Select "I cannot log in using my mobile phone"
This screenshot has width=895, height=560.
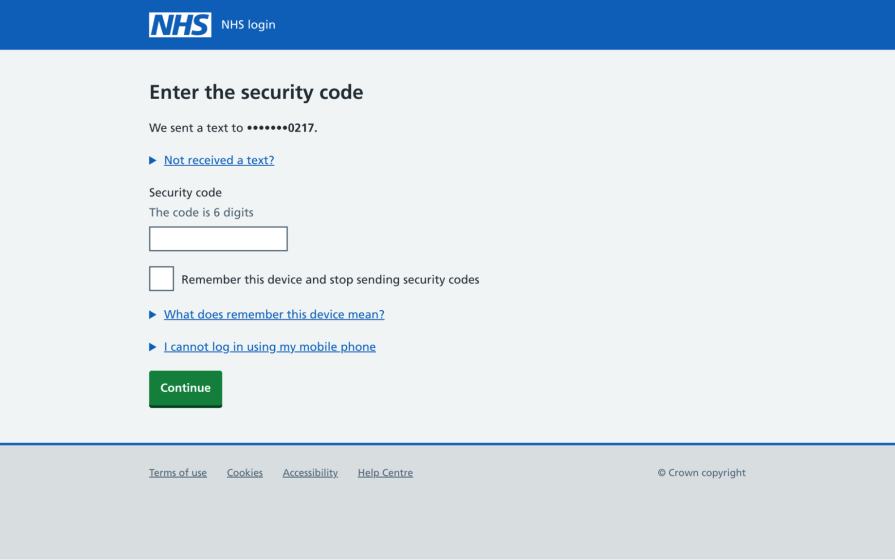(270, 347)
